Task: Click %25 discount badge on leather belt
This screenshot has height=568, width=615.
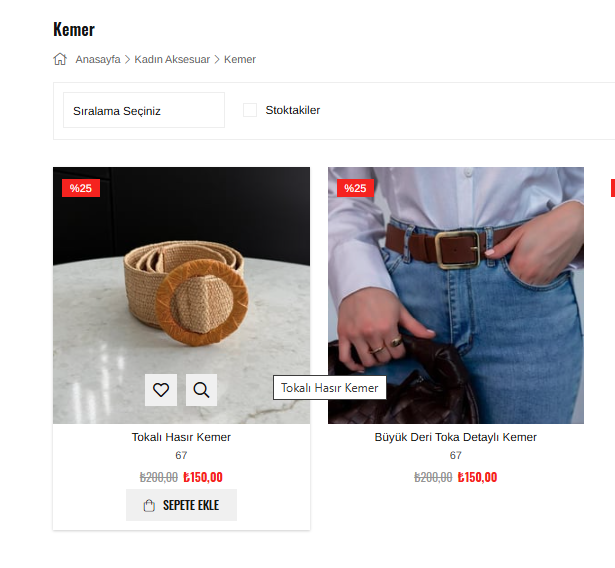Action: (x=355, y=188)
